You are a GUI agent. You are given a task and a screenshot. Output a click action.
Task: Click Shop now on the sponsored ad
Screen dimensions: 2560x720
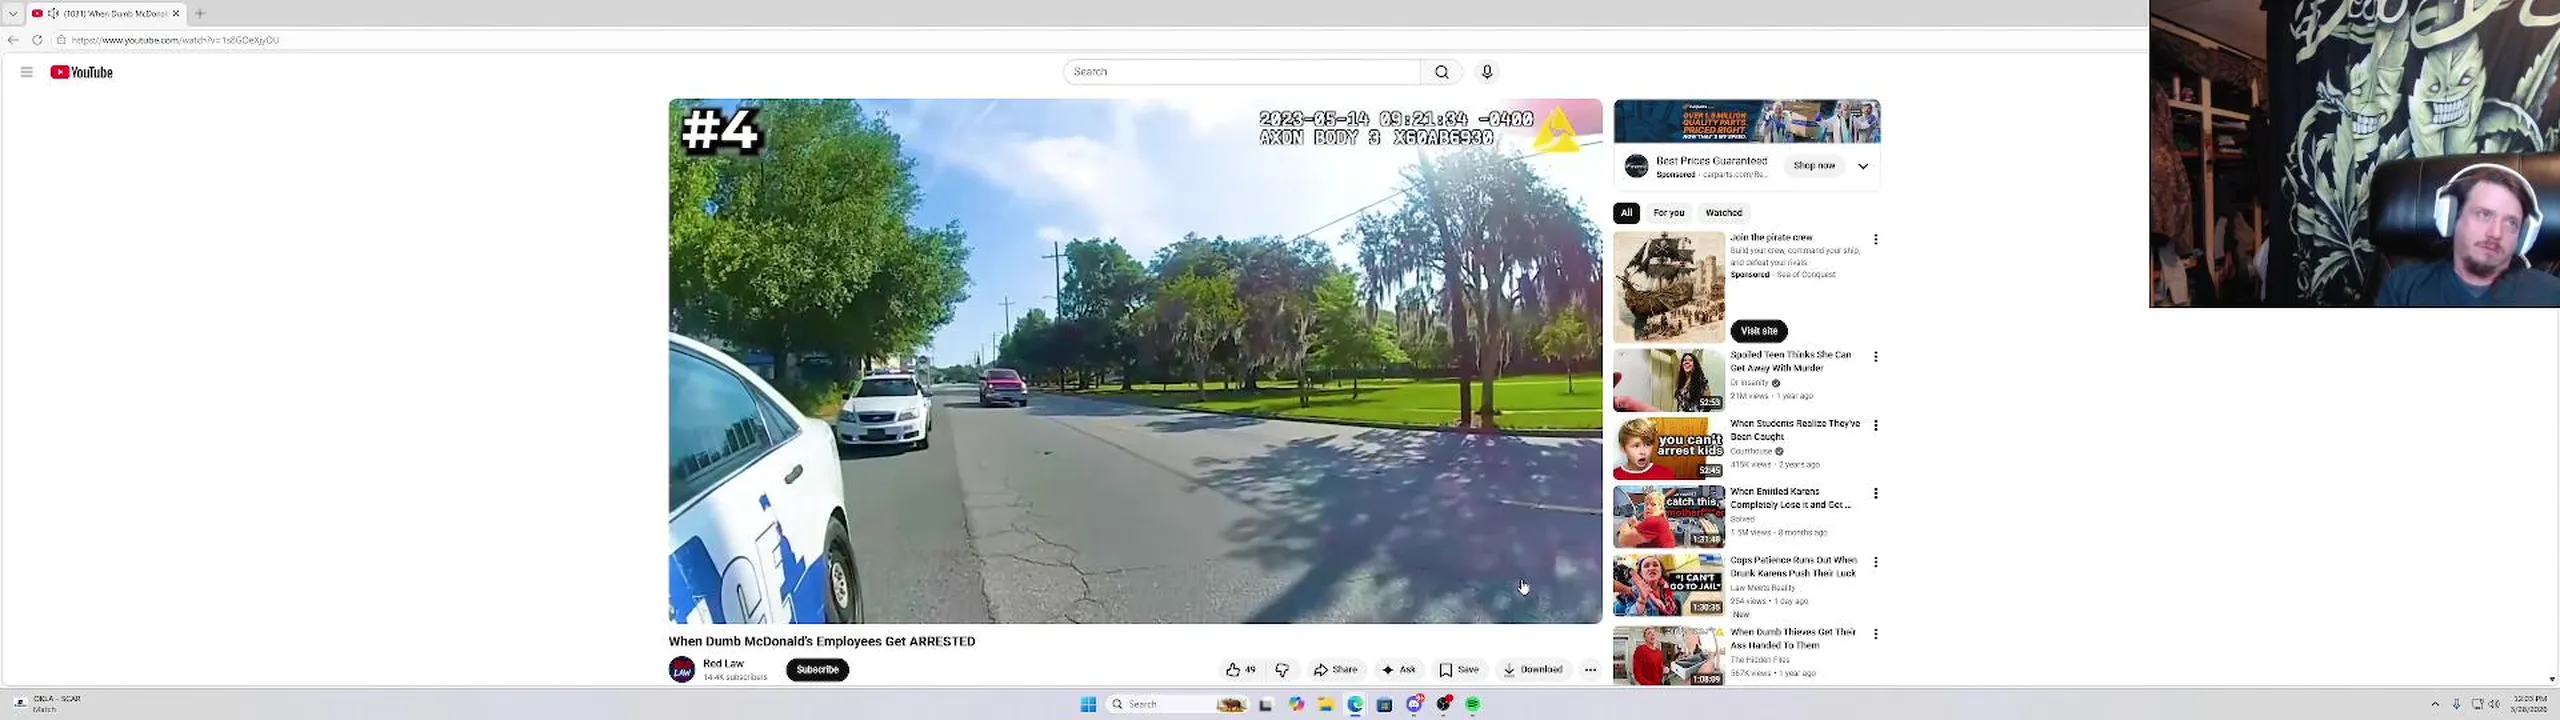(1813, 166)
